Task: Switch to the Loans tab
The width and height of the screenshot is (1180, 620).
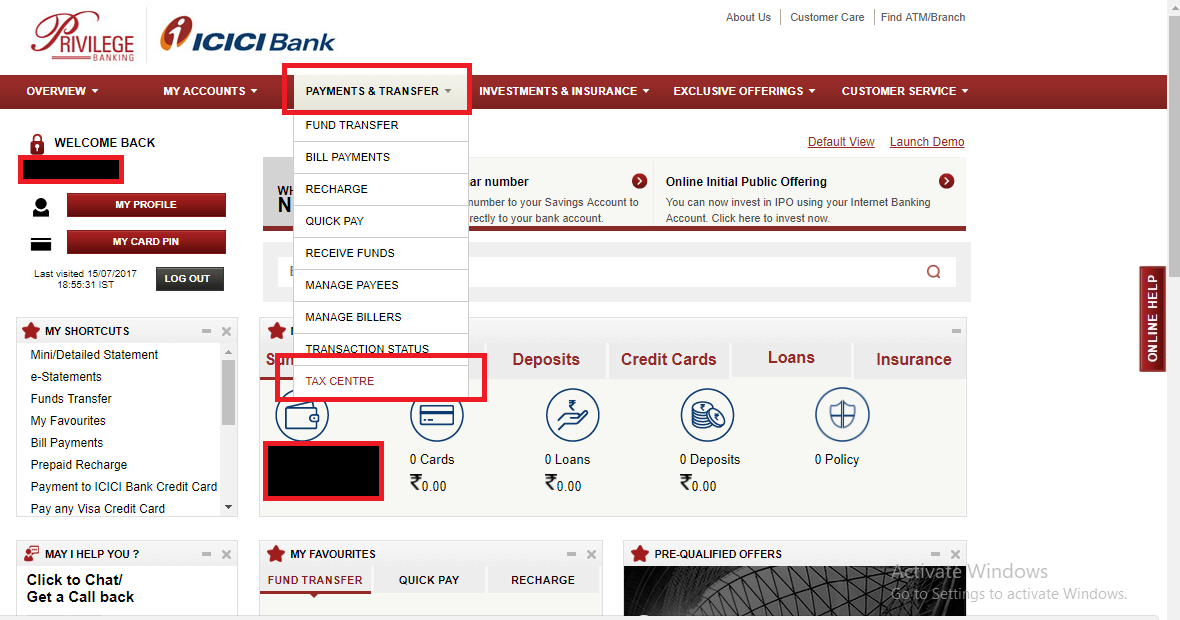Action: click(791, 358)
